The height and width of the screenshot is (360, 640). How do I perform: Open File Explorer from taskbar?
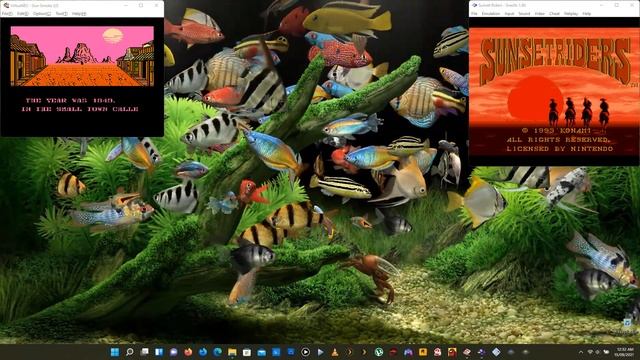[232, 352]
